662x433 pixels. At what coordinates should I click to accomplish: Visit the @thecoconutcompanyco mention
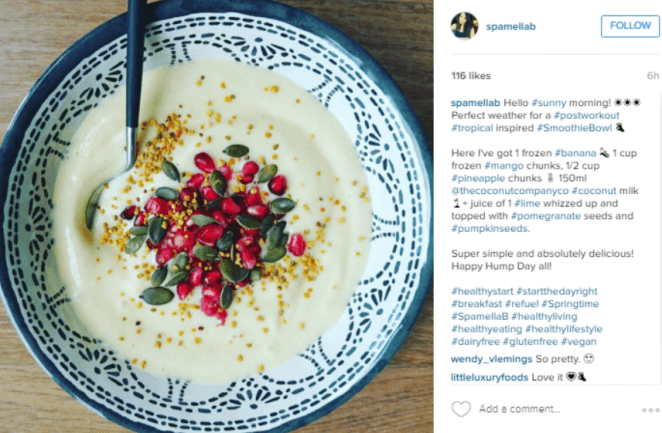click(x=510, y=191)
